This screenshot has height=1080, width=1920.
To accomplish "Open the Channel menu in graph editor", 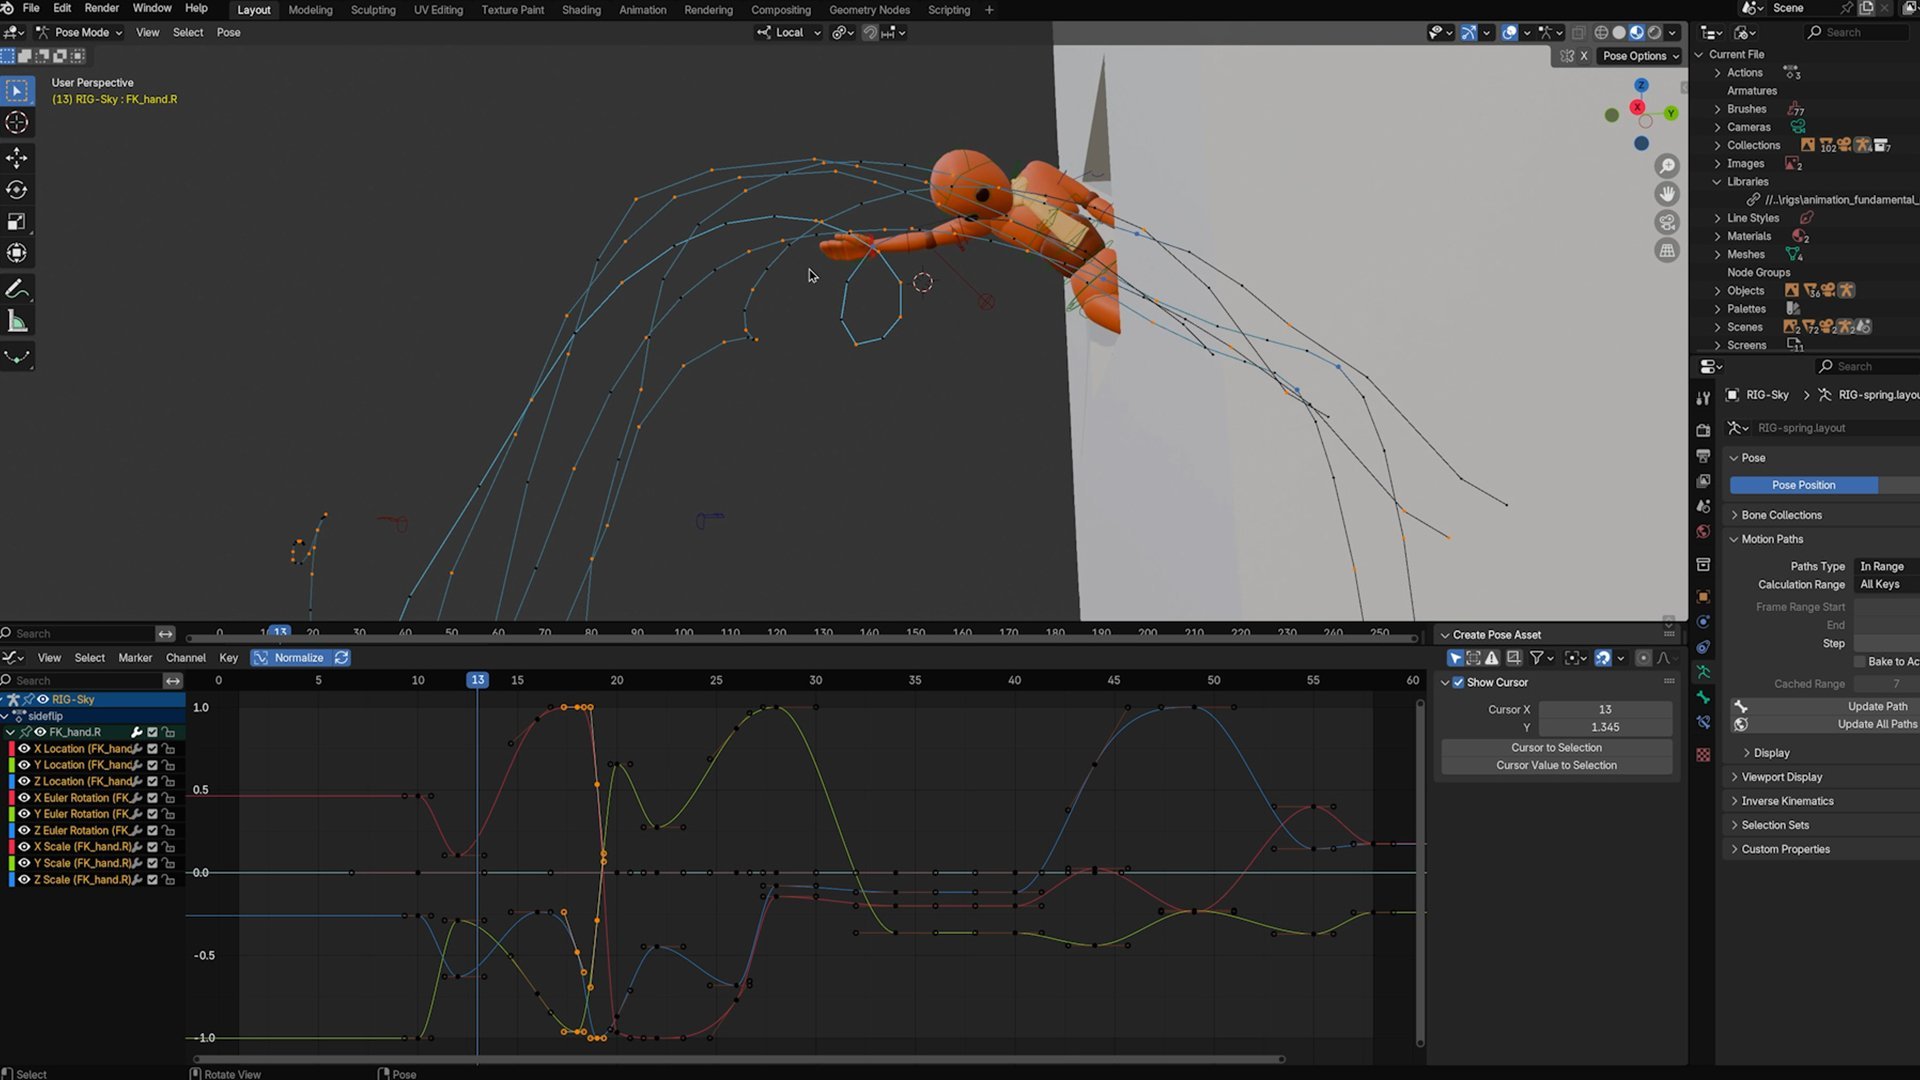I will pos(185,658).
